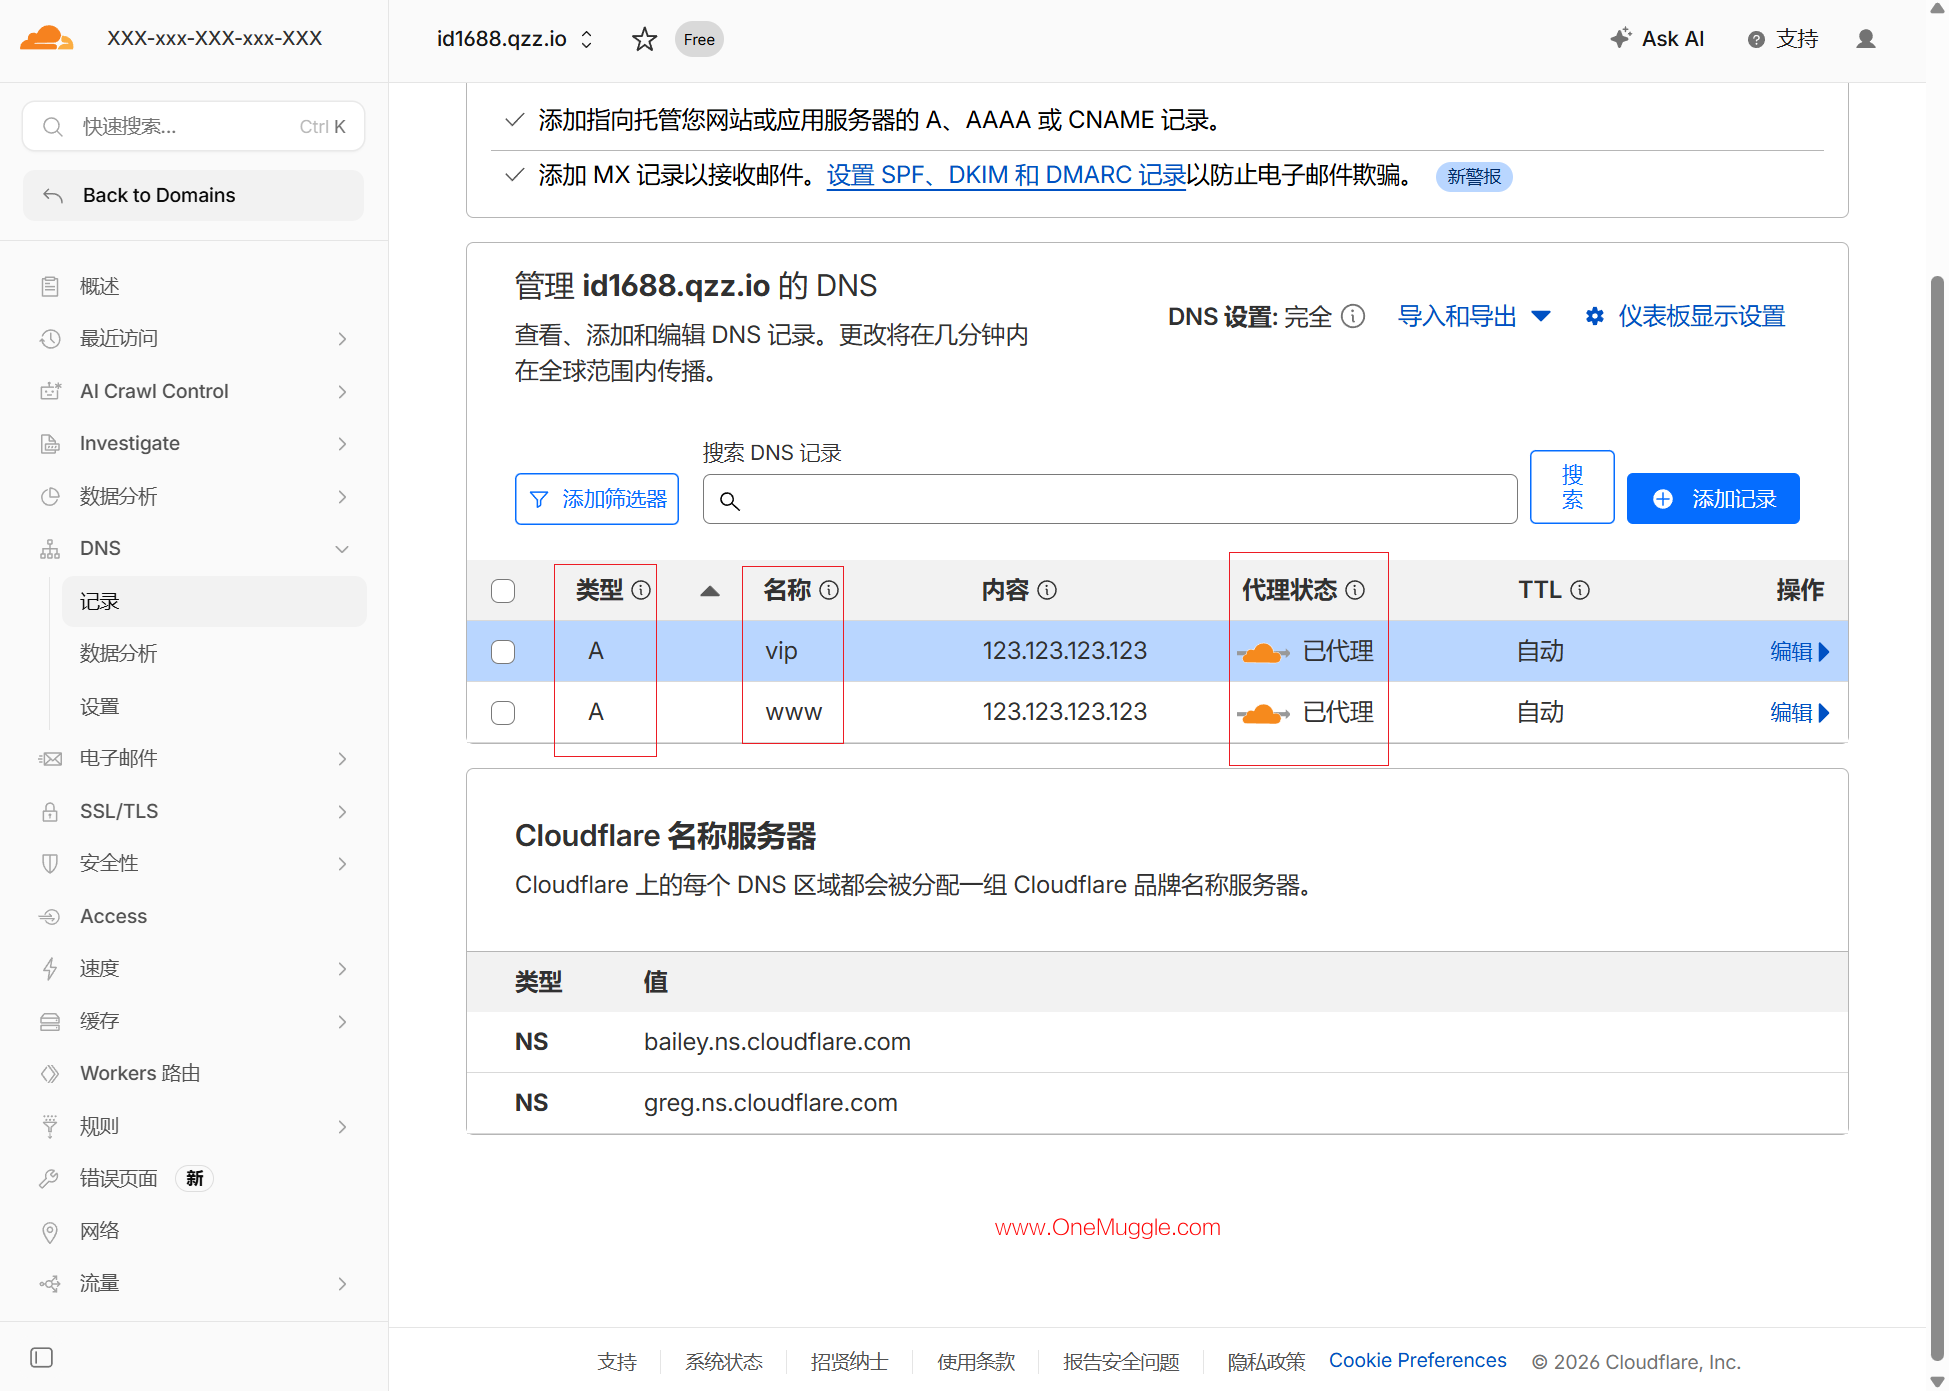Screen dimensions: 1949x1391
Task: Click the 错误页面 wrench icon
Action: point(50,1179)
